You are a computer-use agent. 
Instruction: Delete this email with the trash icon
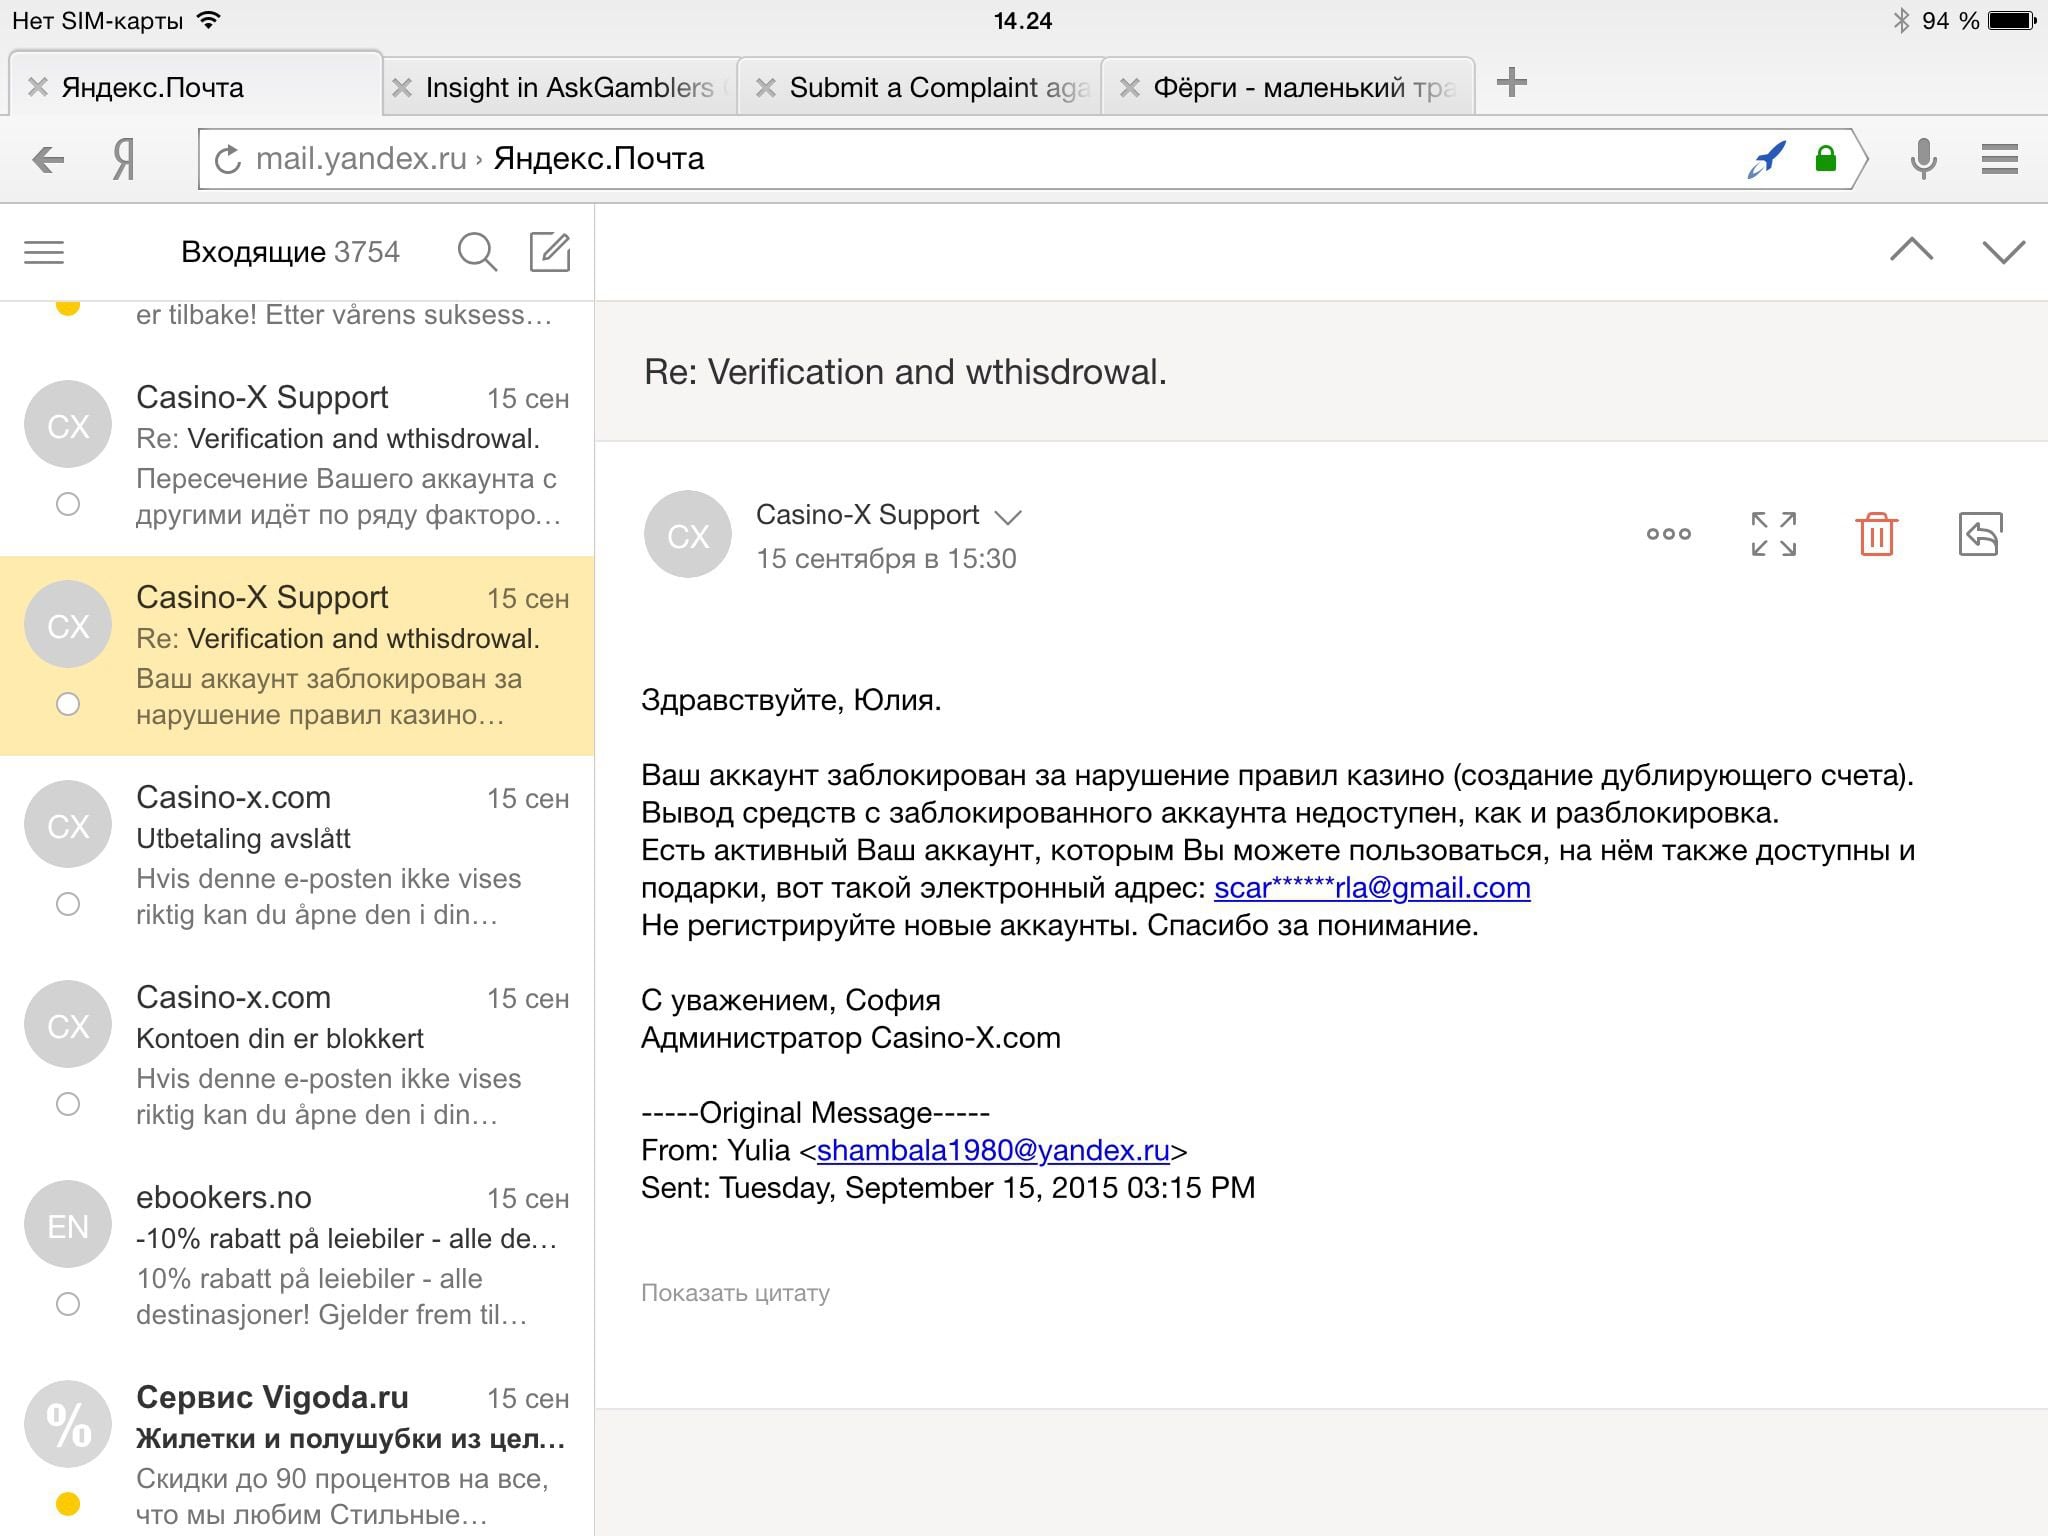click(x=1876, y=534)
